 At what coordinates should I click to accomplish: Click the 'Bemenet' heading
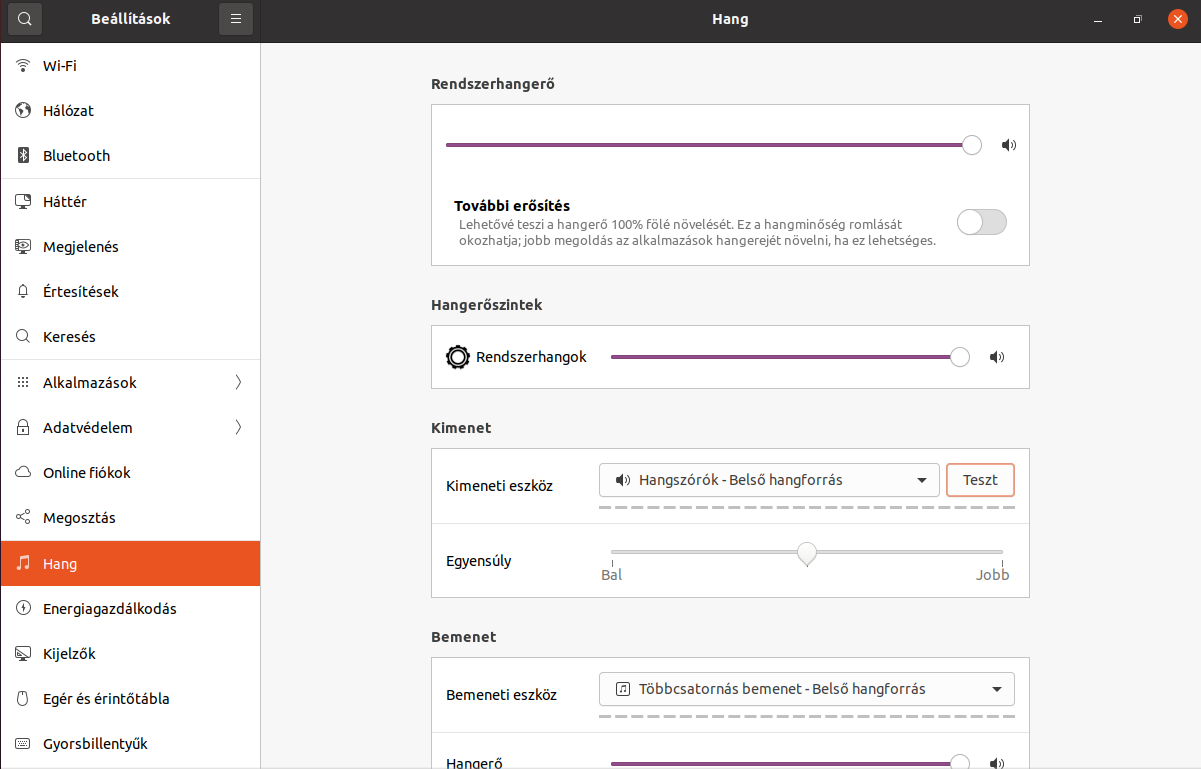(464, 637)
